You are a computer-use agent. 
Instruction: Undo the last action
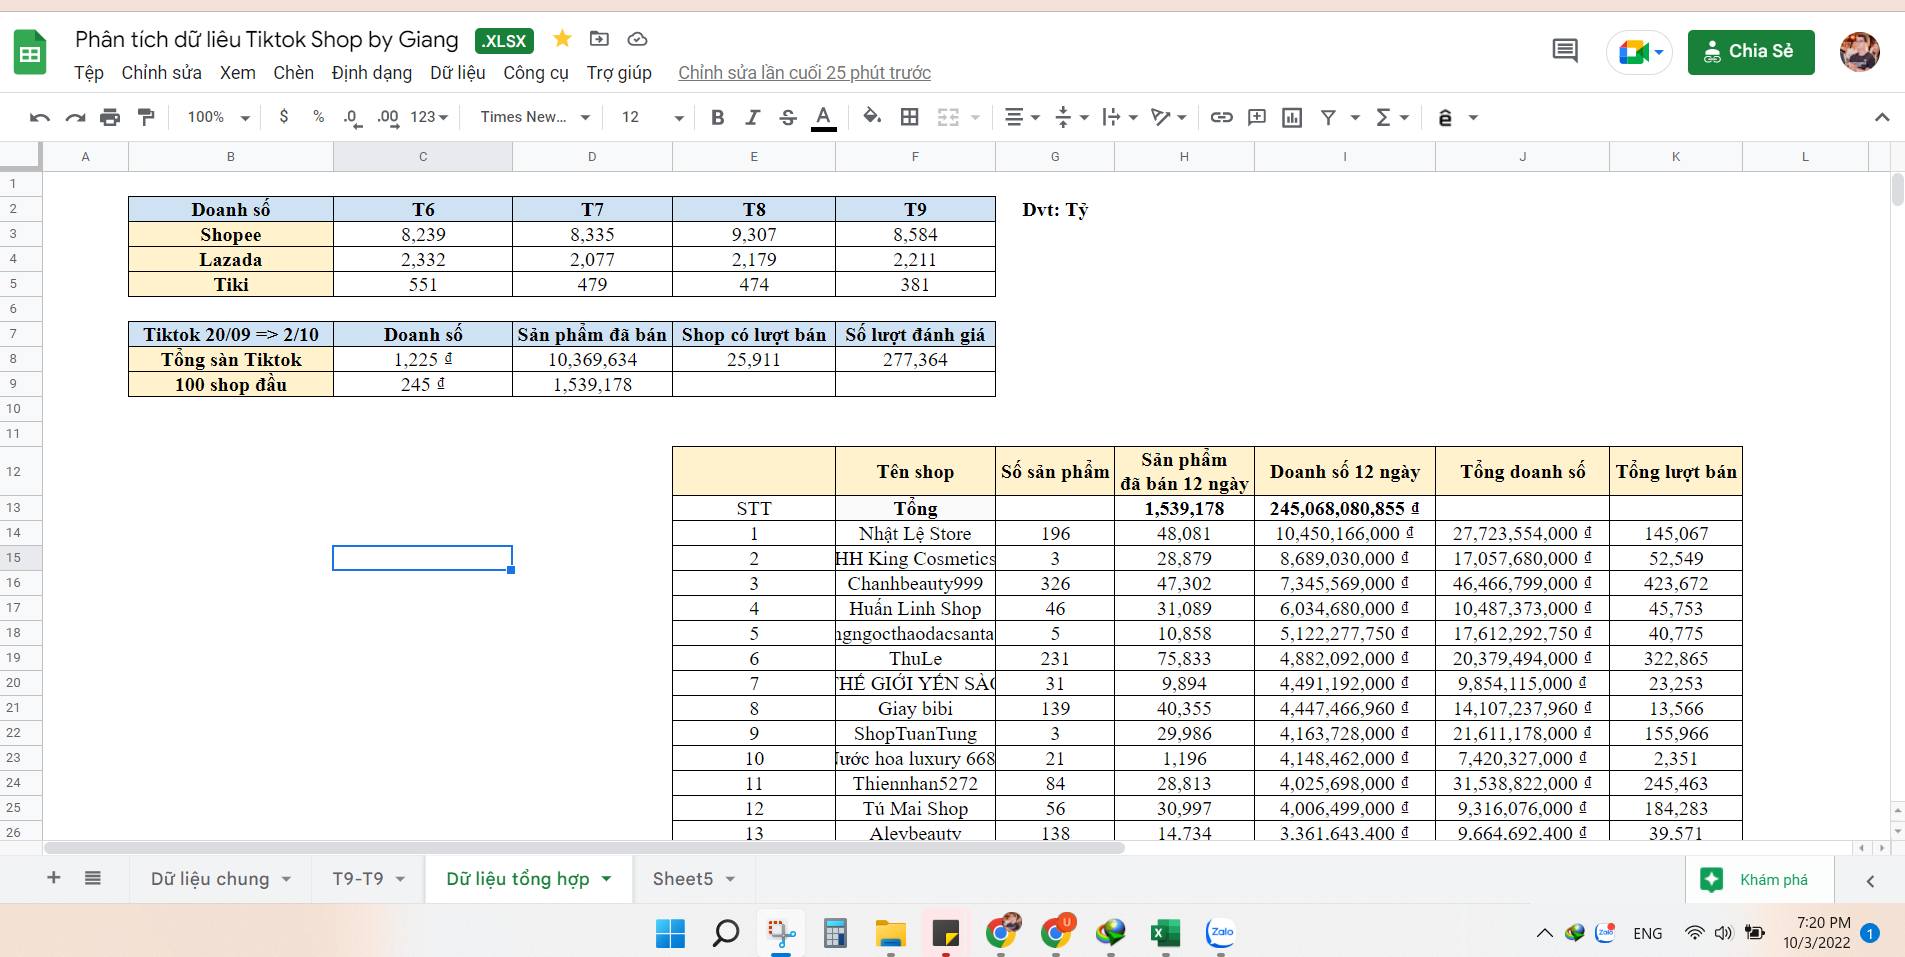pos(40,118)
